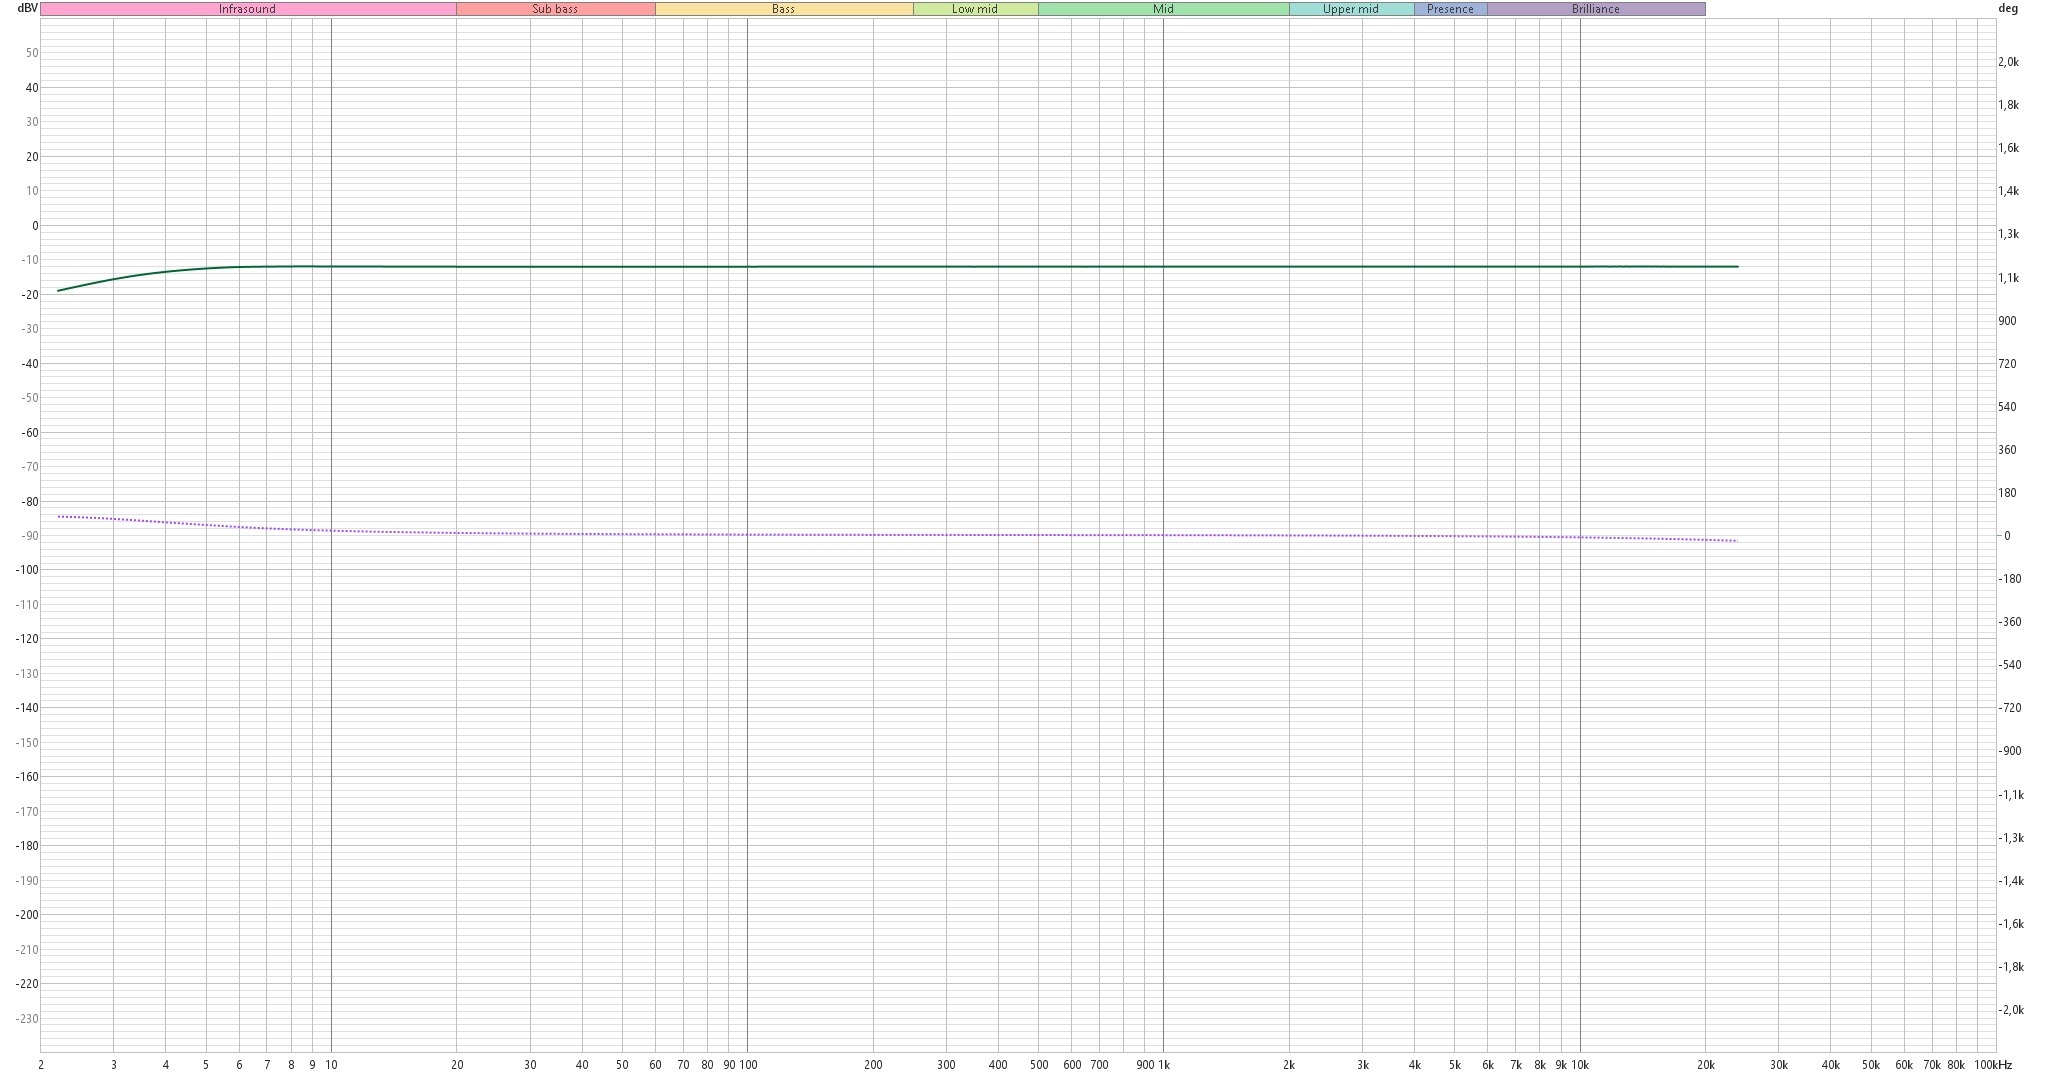Viewport: 2048px width, 1077px height.
Task: Click the 30k tick on frequency axis
Action: (x=1779, y=1065)
